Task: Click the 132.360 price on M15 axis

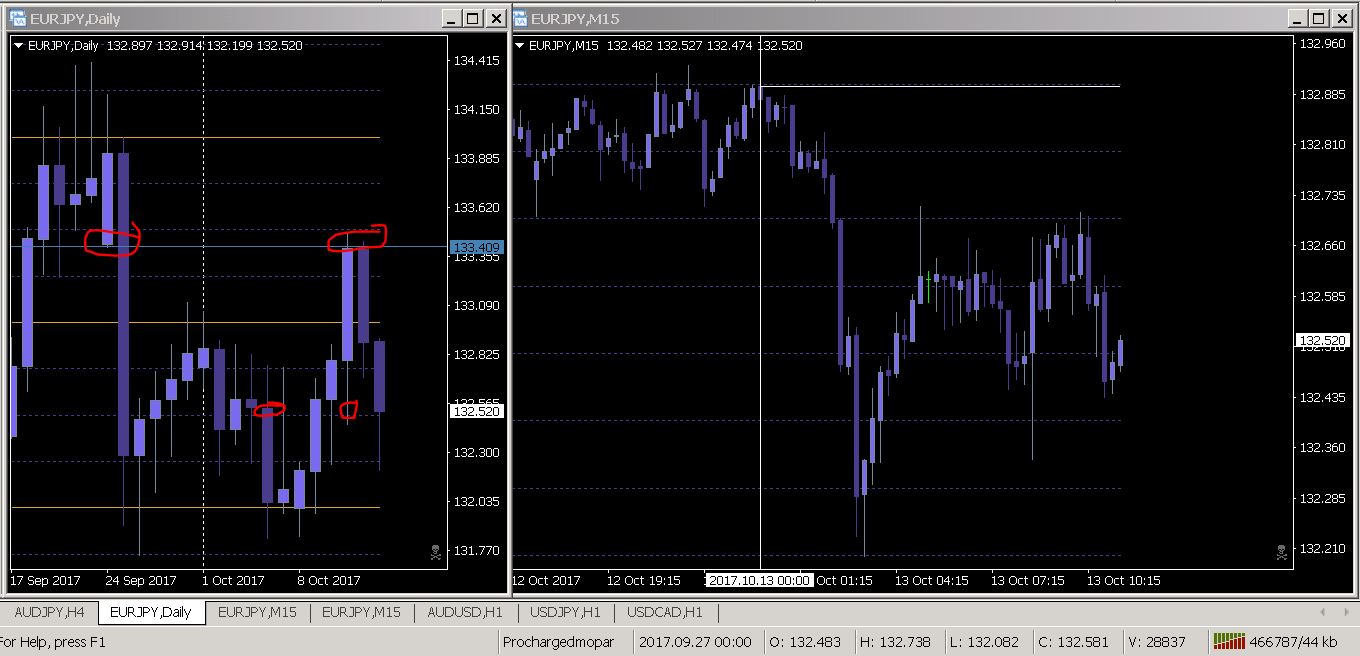Action: click(x=1322, y=448)
